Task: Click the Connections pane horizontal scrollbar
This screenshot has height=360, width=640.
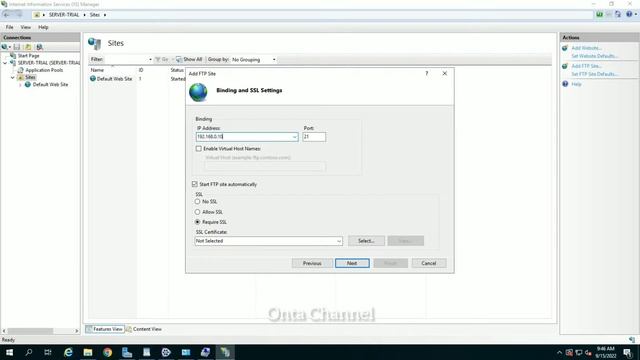Action: tap(30, 331)
